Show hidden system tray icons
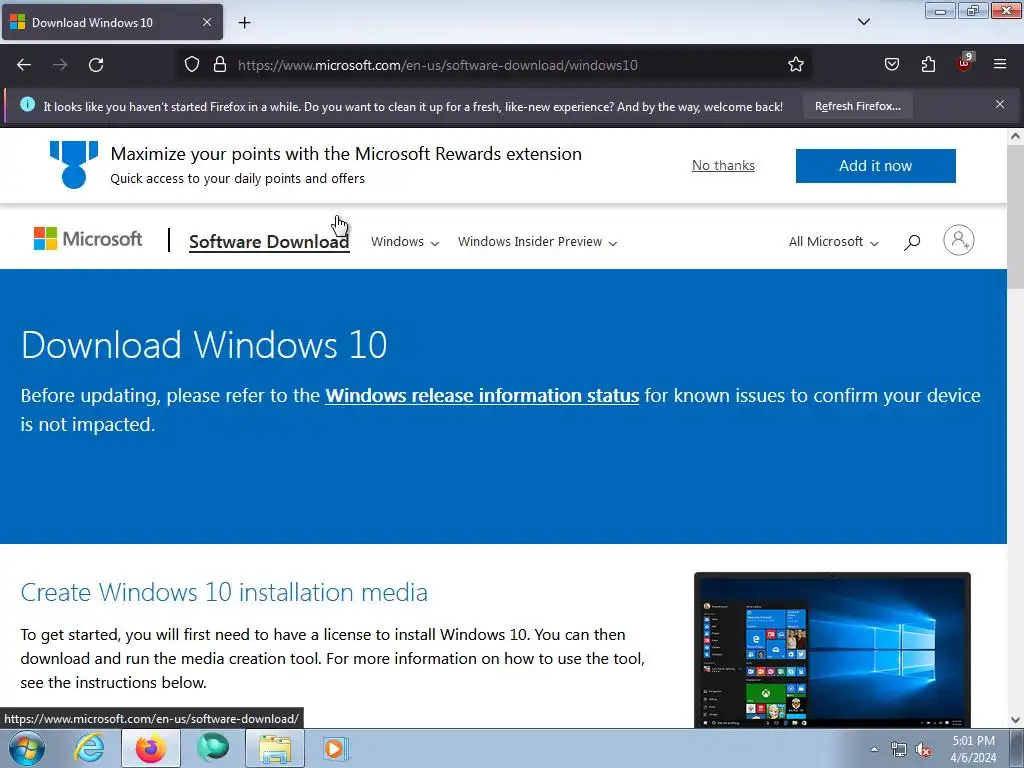This screenshot has height=768, width=1024. [x=874, y=749]
